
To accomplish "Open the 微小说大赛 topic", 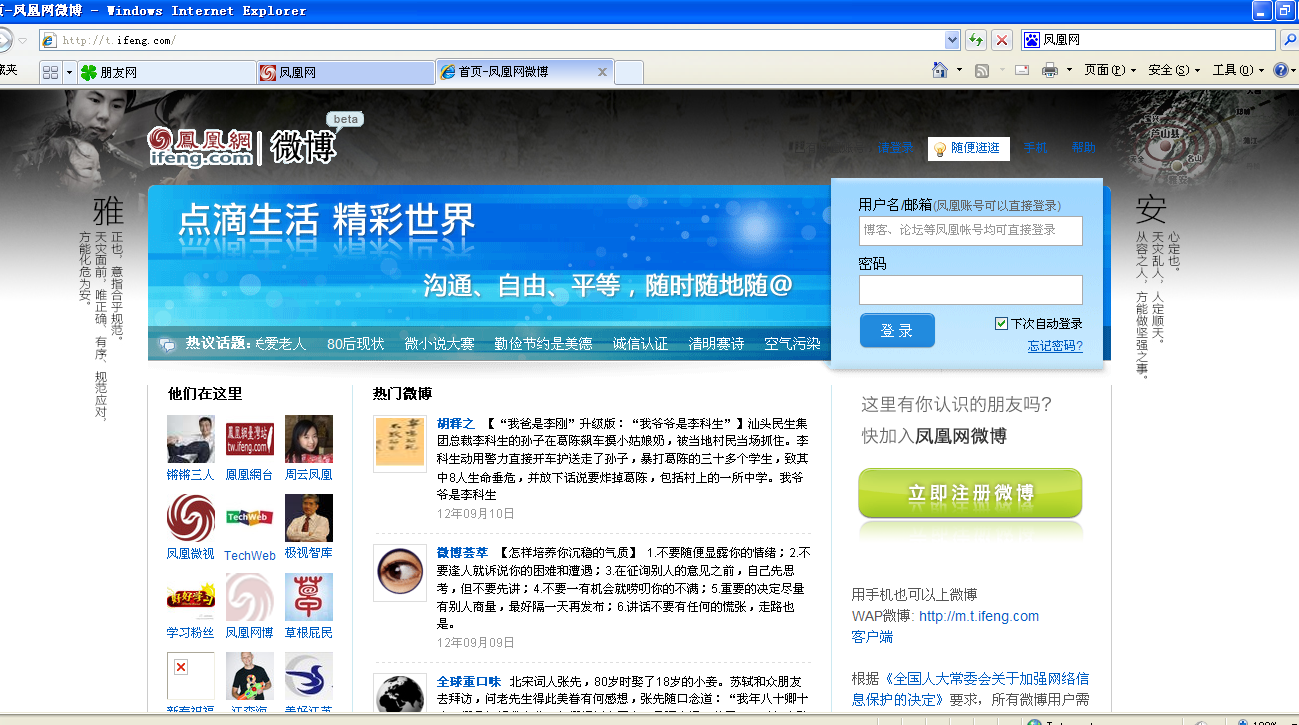I will point(439,344).
